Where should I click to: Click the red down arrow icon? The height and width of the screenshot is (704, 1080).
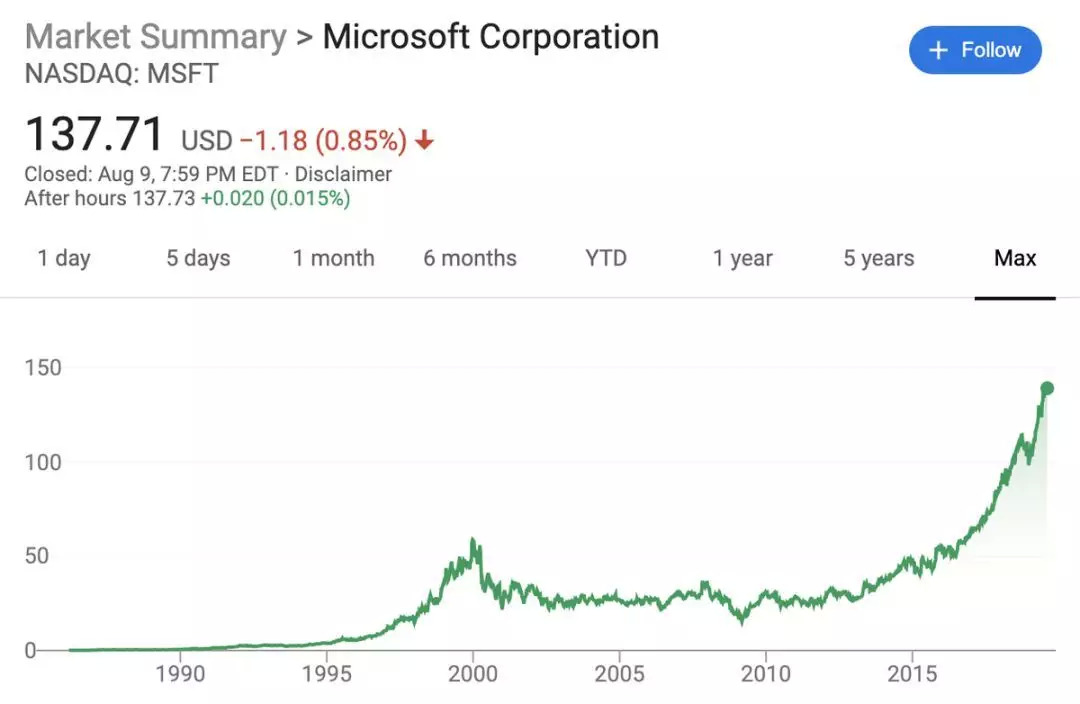click(x=425, y=142)
